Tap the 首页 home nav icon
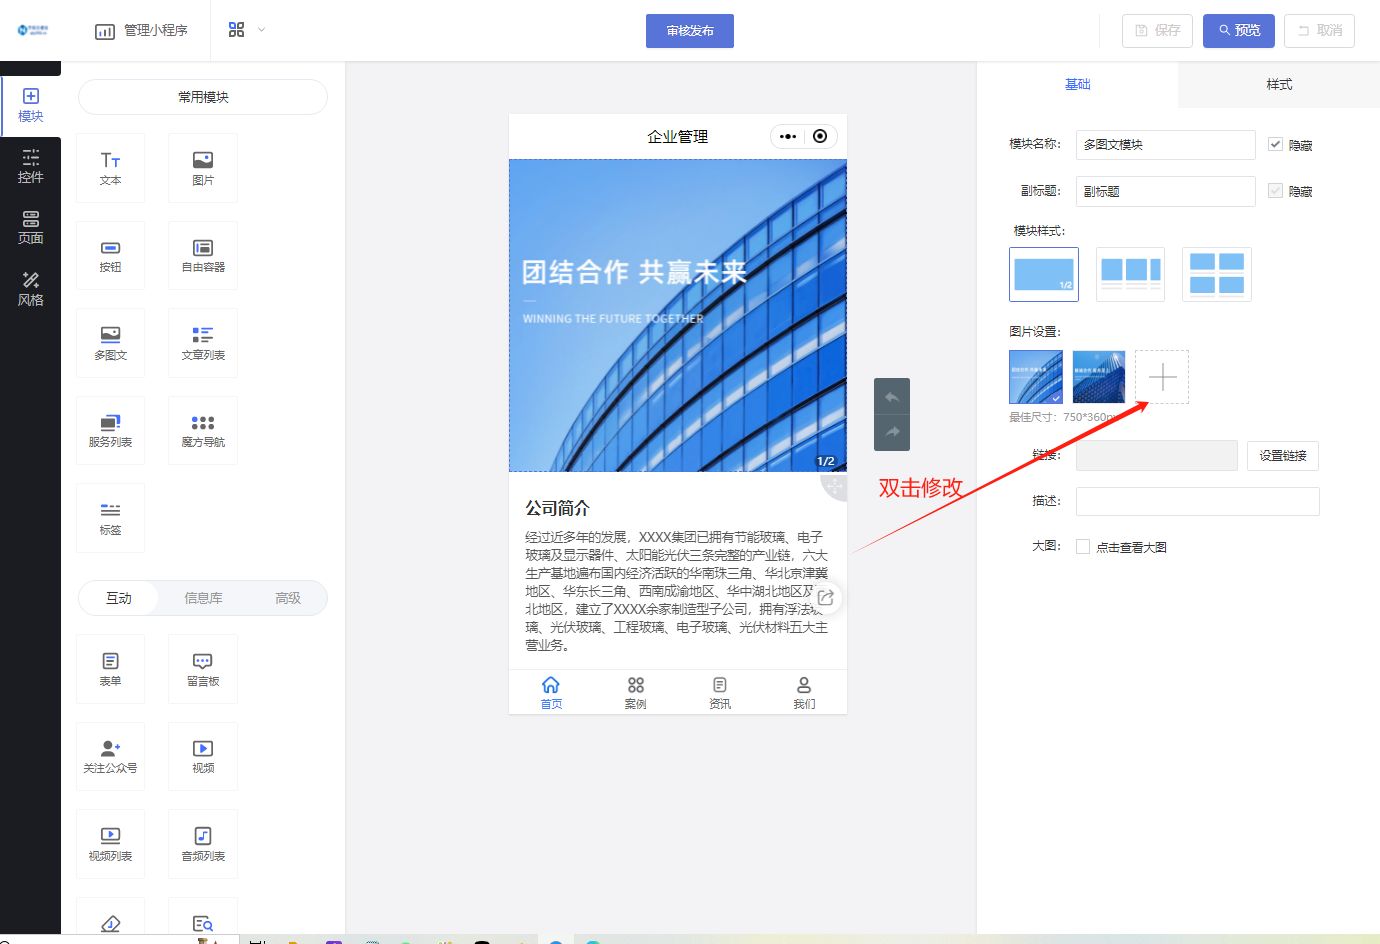 551,692
